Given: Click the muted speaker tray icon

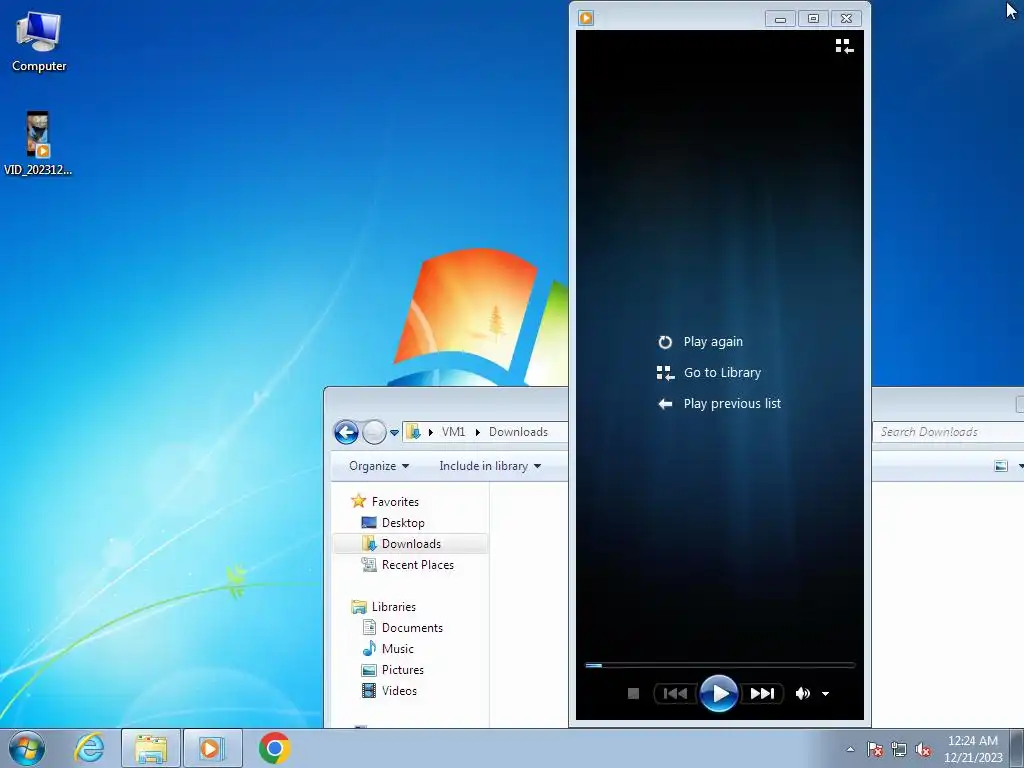Looking at the screenshot, I should [923, 749].
